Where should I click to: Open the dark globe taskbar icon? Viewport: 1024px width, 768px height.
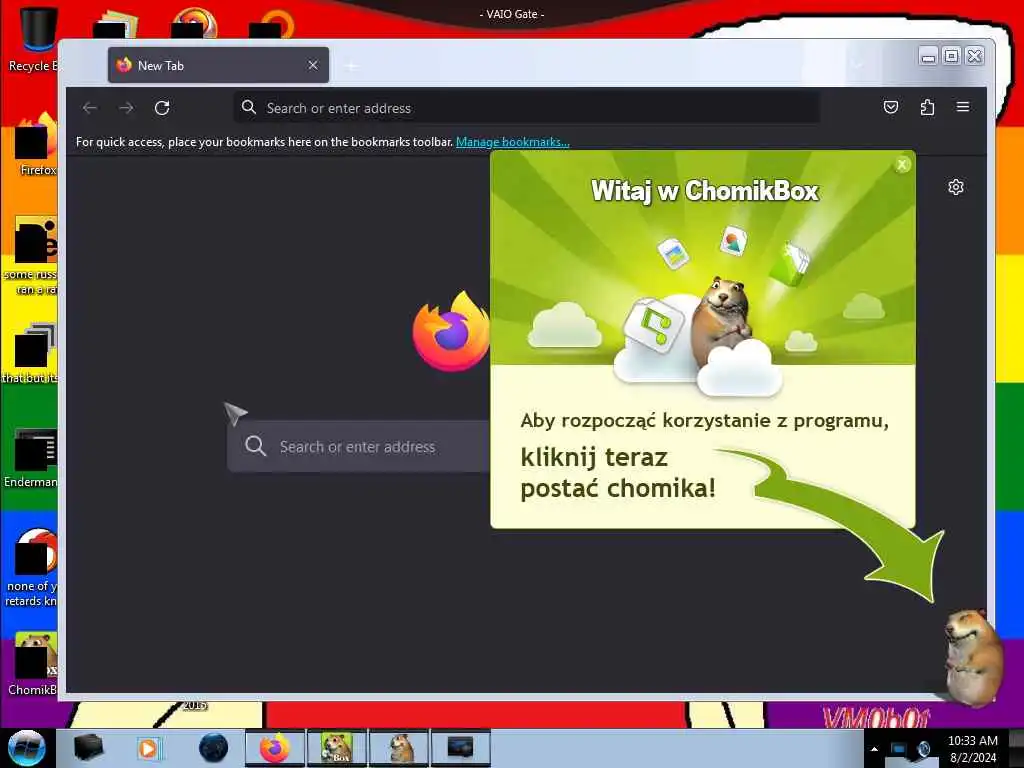[x=213, y=748]
